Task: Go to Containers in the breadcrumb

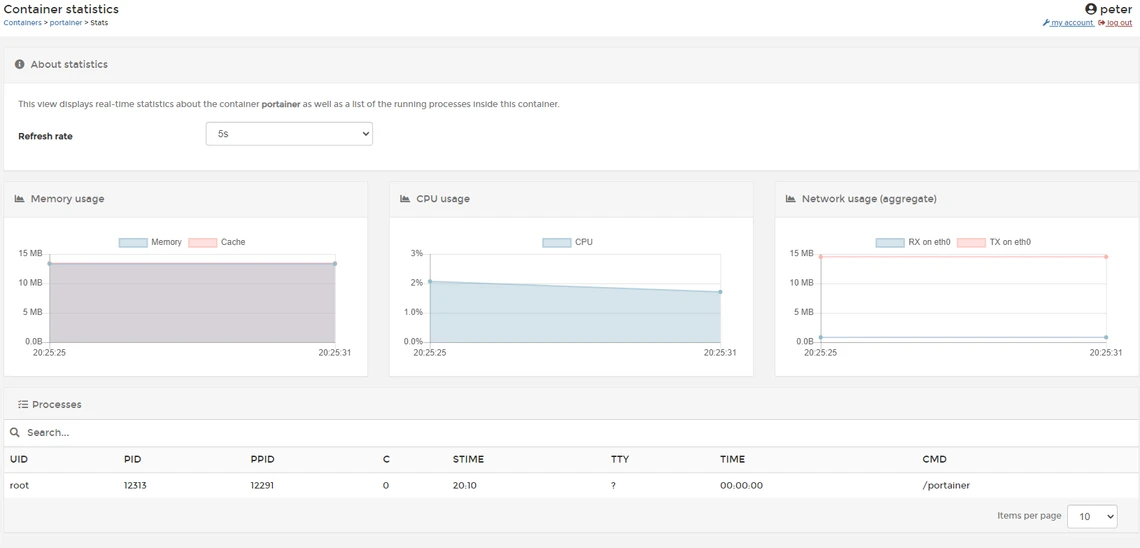Action: [23, 23]
